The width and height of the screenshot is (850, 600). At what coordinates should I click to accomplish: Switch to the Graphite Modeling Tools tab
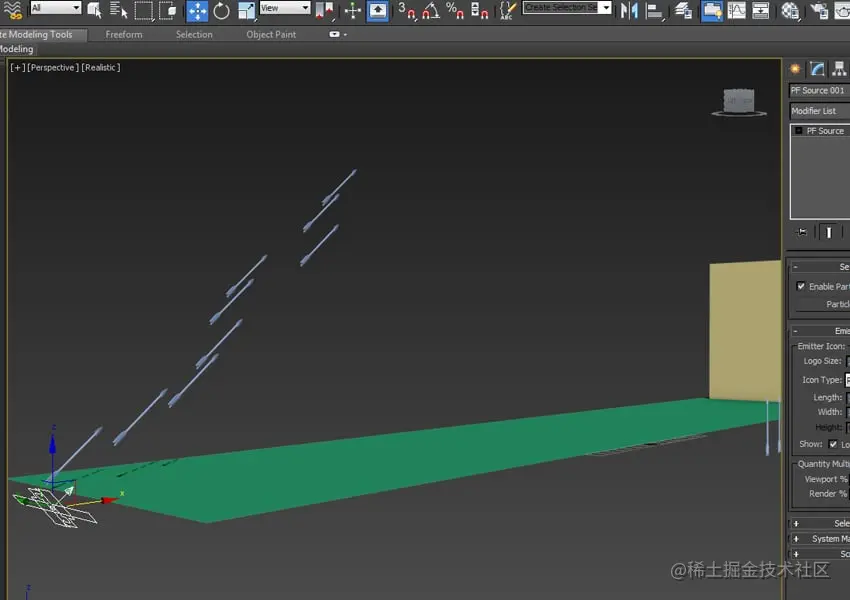coord(41,34)
